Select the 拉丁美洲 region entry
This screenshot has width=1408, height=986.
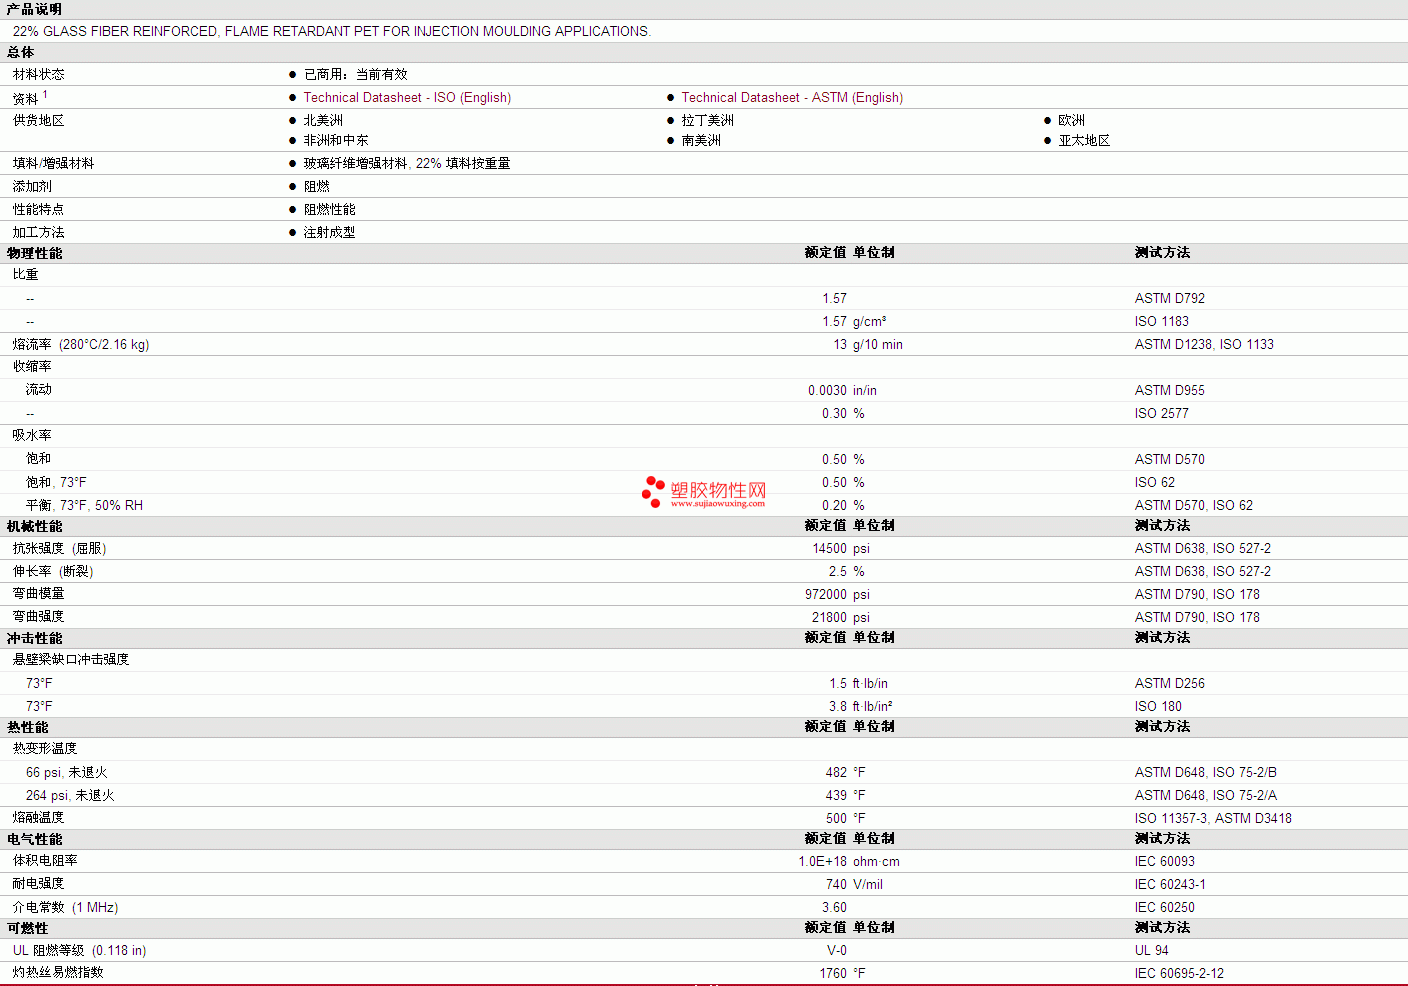[707, 120]
